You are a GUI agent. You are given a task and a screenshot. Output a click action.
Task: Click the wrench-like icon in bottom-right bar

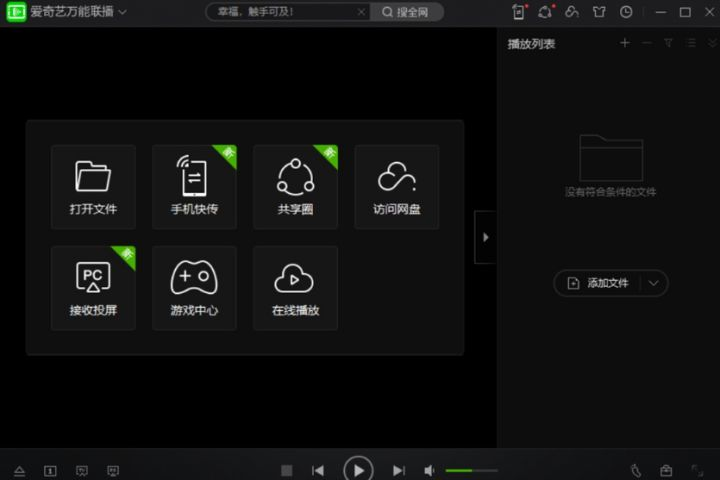point(636,470)
